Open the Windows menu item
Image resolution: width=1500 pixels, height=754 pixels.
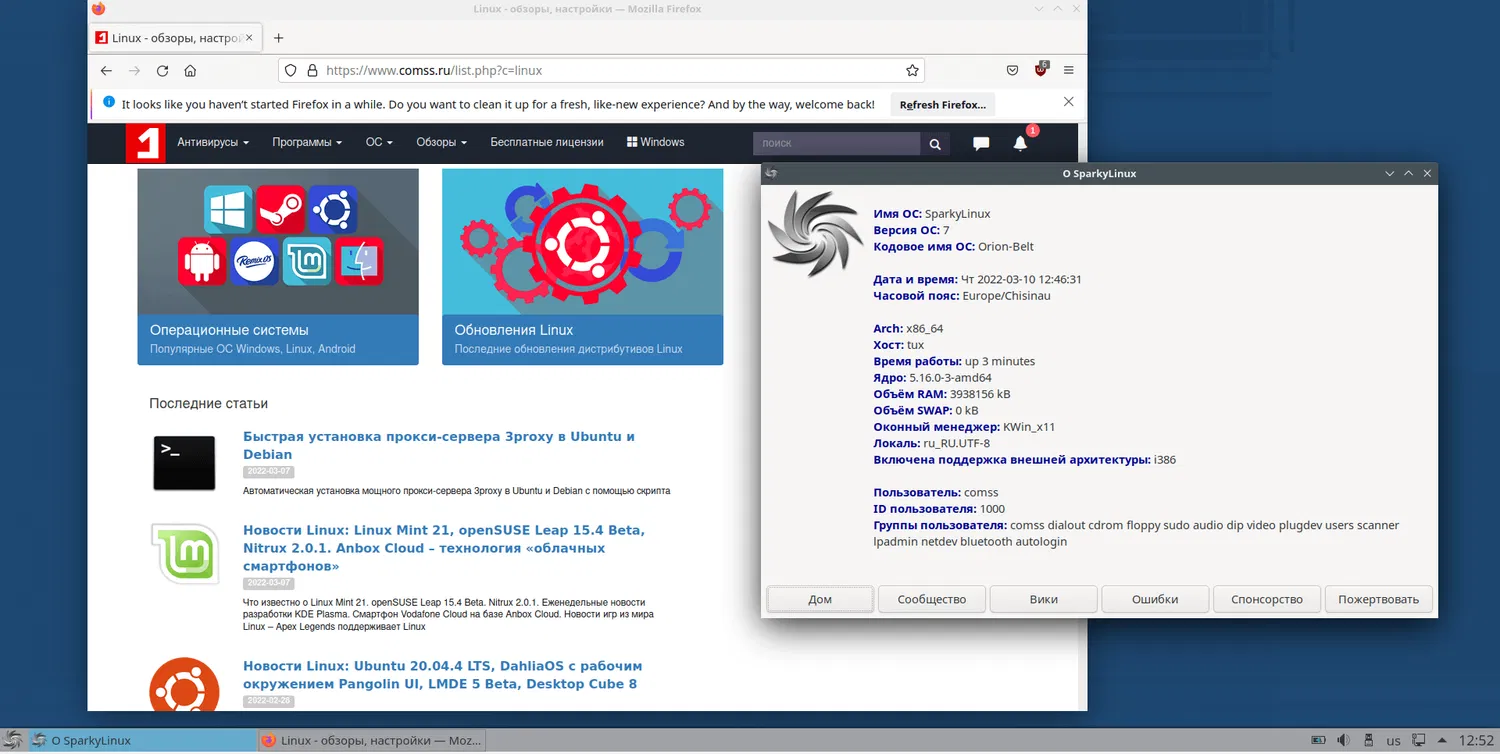[x=655, y=143]
